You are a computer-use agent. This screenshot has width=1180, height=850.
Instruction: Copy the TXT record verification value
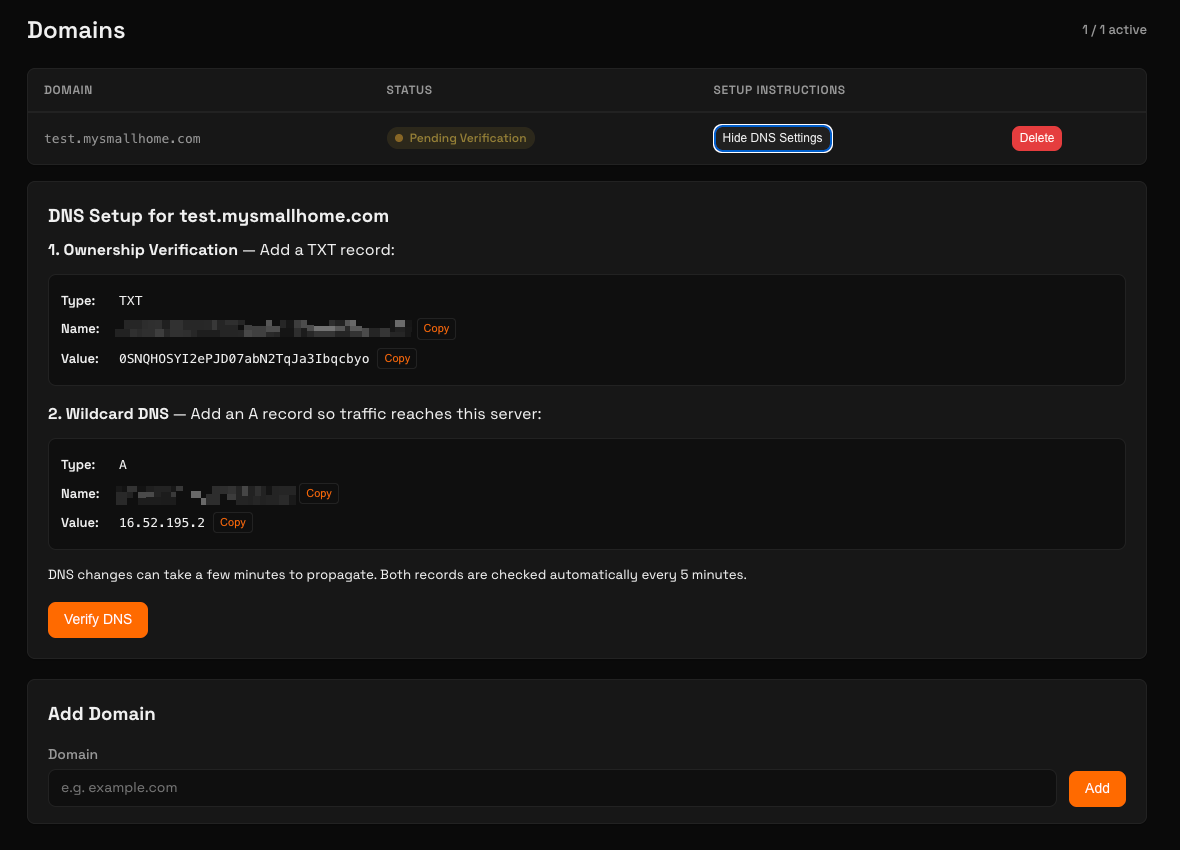tap(397, 358)
